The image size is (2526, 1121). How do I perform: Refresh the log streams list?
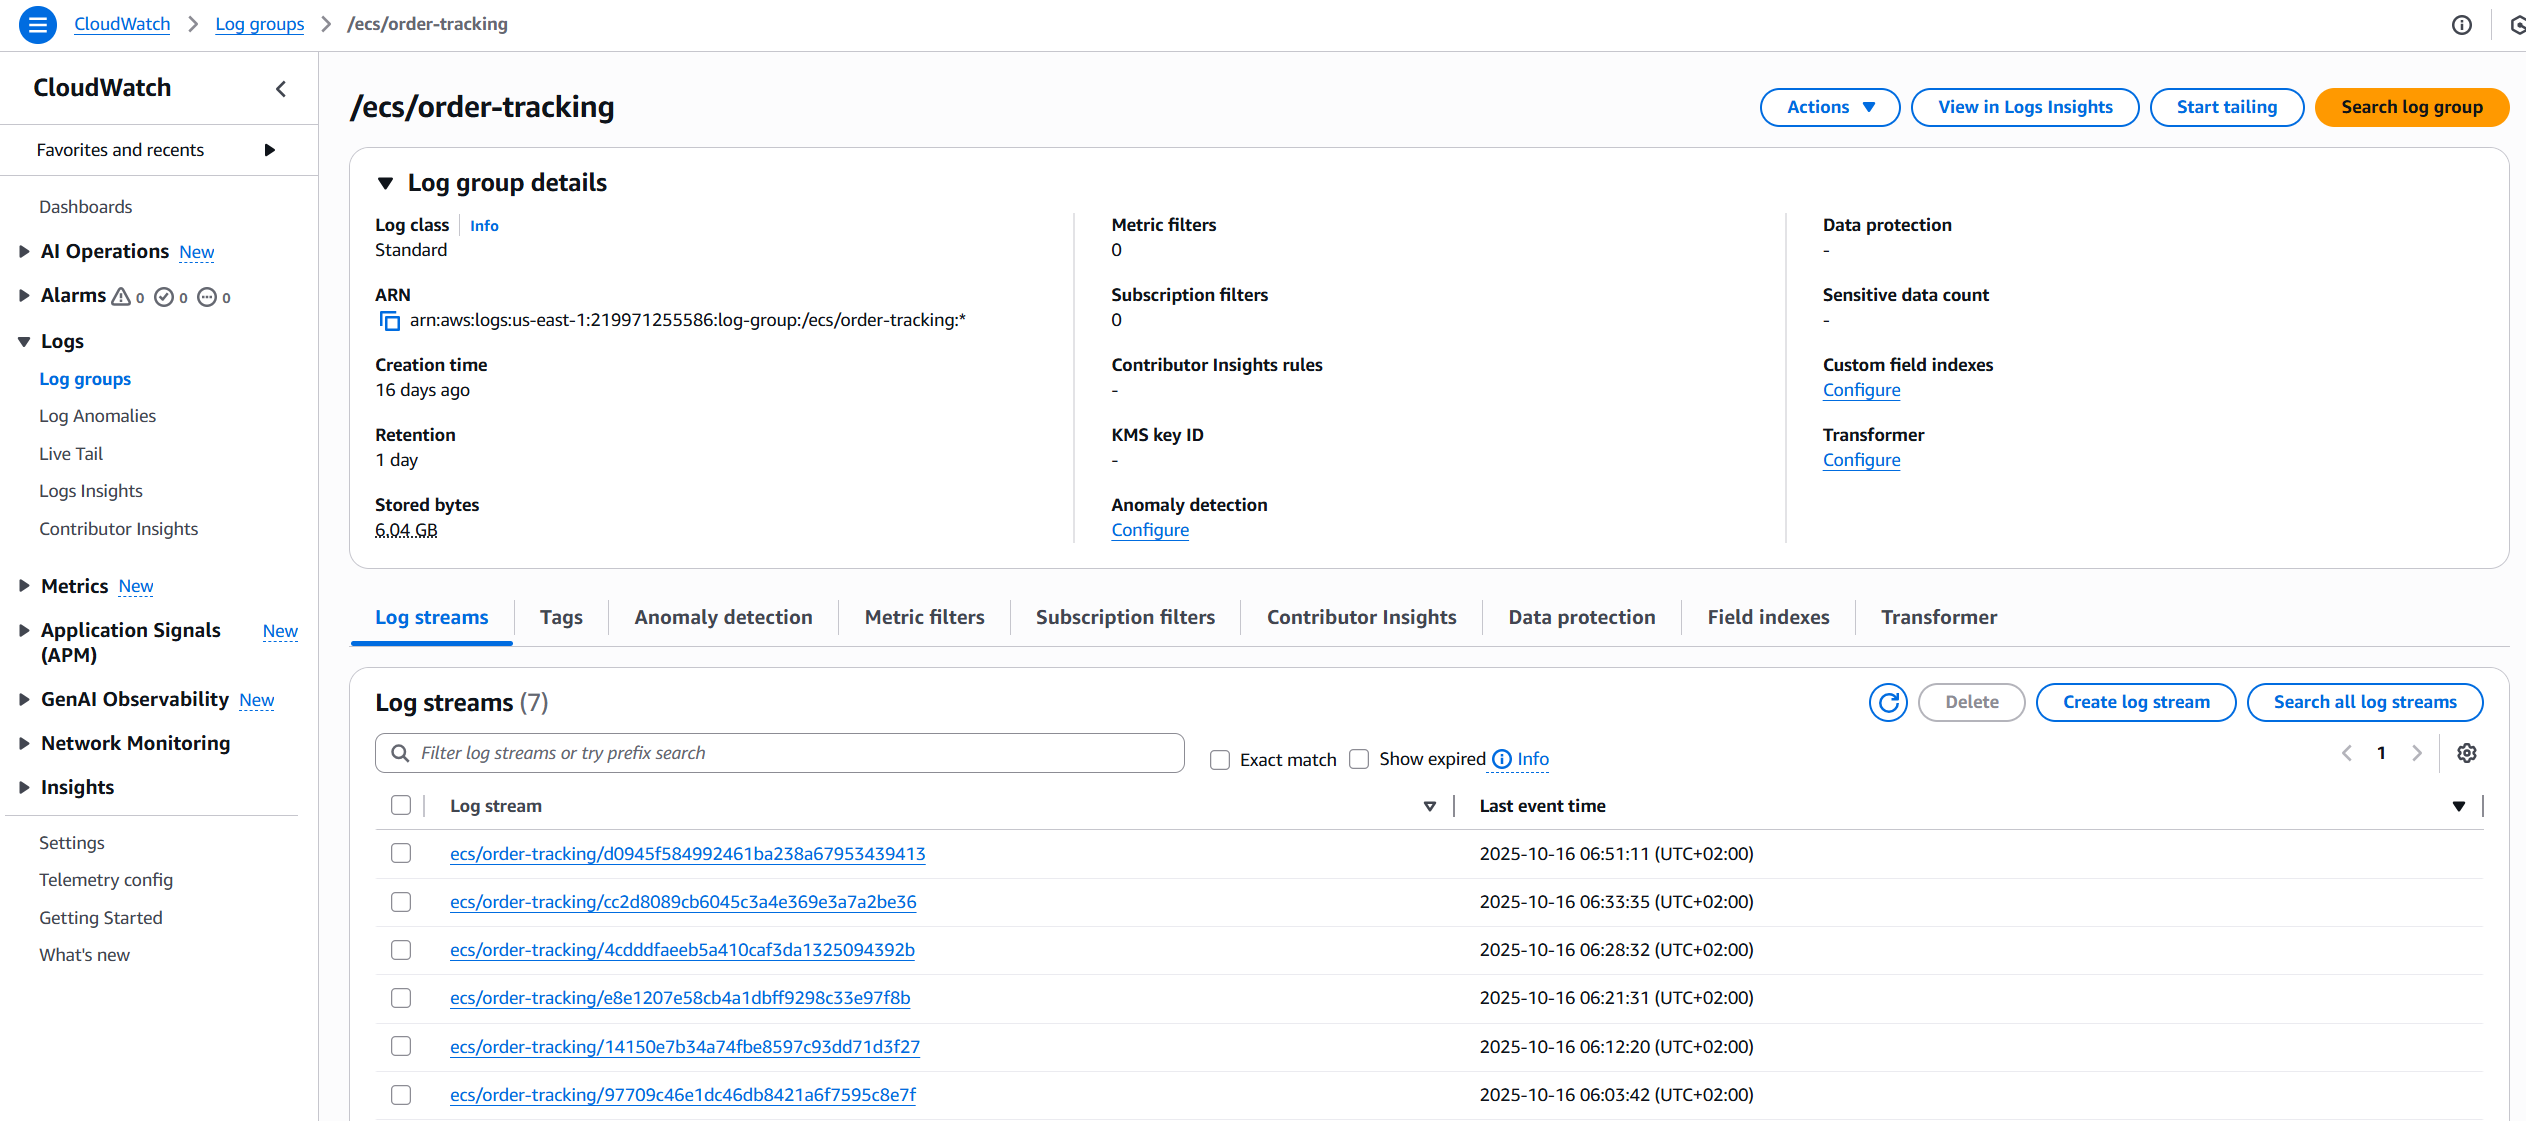(x=1888, y=702)
